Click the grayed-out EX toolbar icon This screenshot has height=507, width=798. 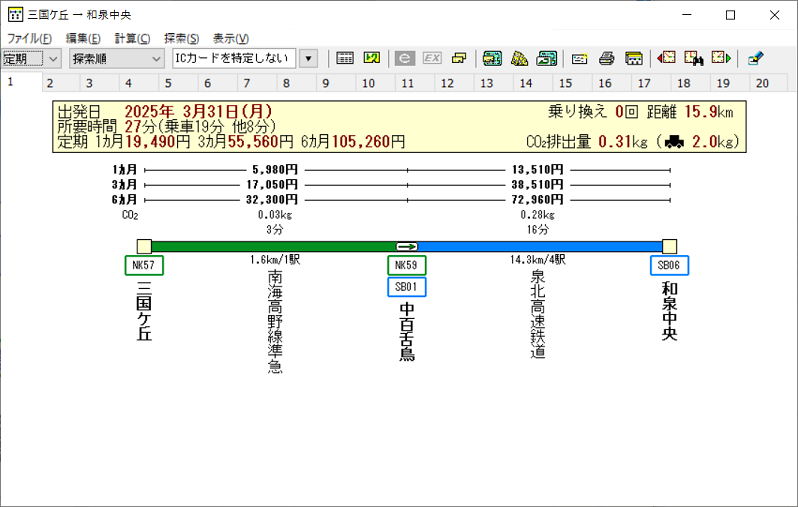(432, 58)
